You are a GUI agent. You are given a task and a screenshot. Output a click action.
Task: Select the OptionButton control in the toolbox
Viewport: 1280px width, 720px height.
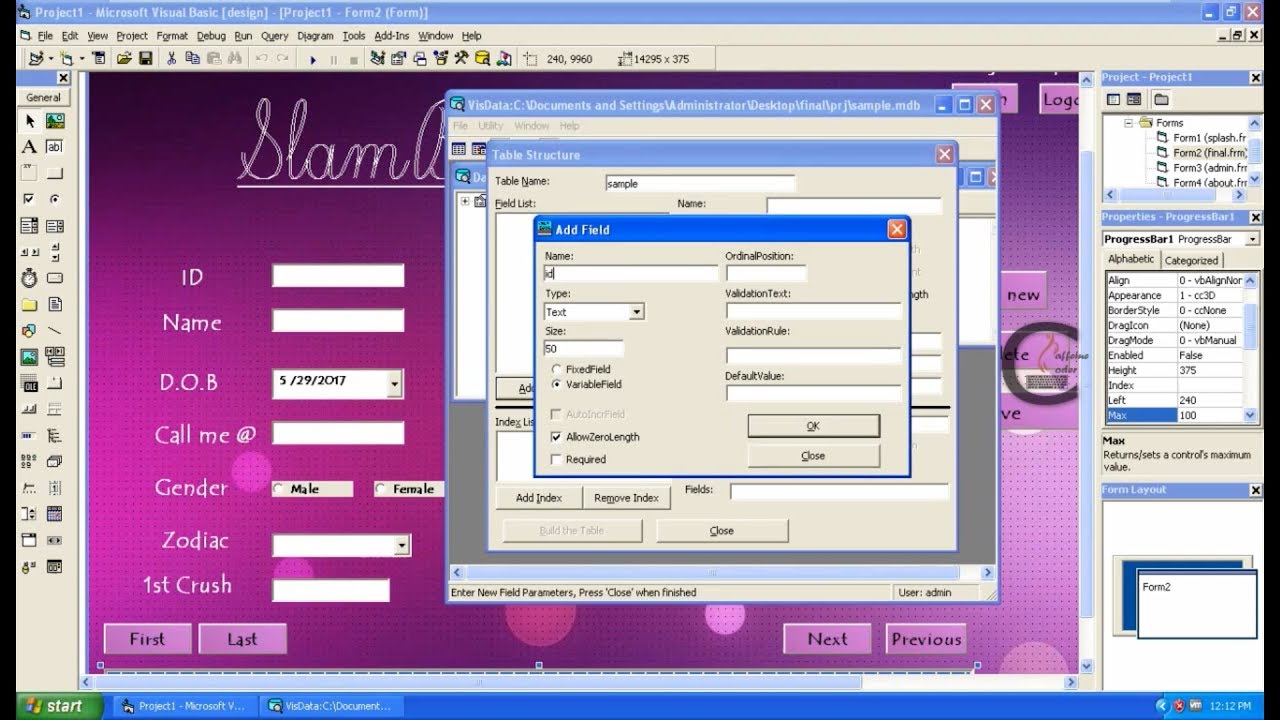pyautogui.click(x=54, y=199)
